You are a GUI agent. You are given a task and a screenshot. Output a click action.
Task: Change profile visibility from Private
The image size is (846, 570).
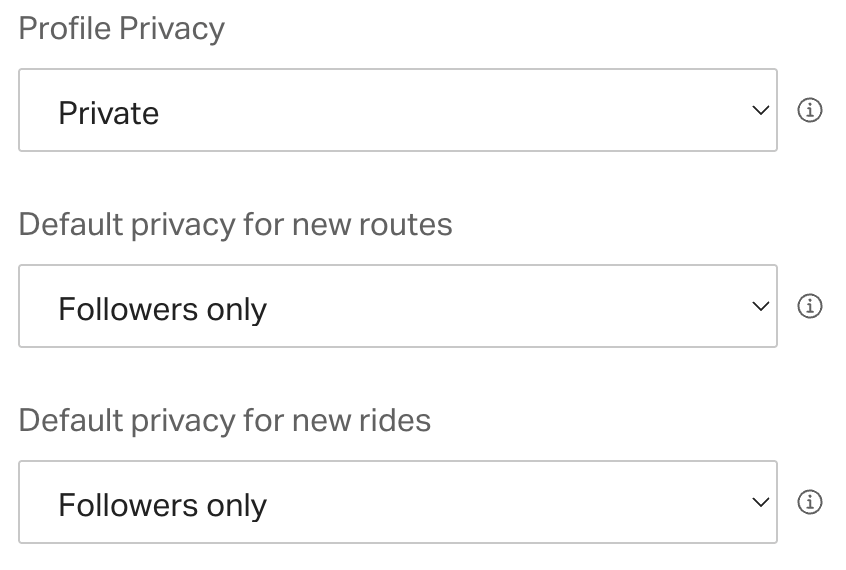pyautogui.click(x=398, y=110)
